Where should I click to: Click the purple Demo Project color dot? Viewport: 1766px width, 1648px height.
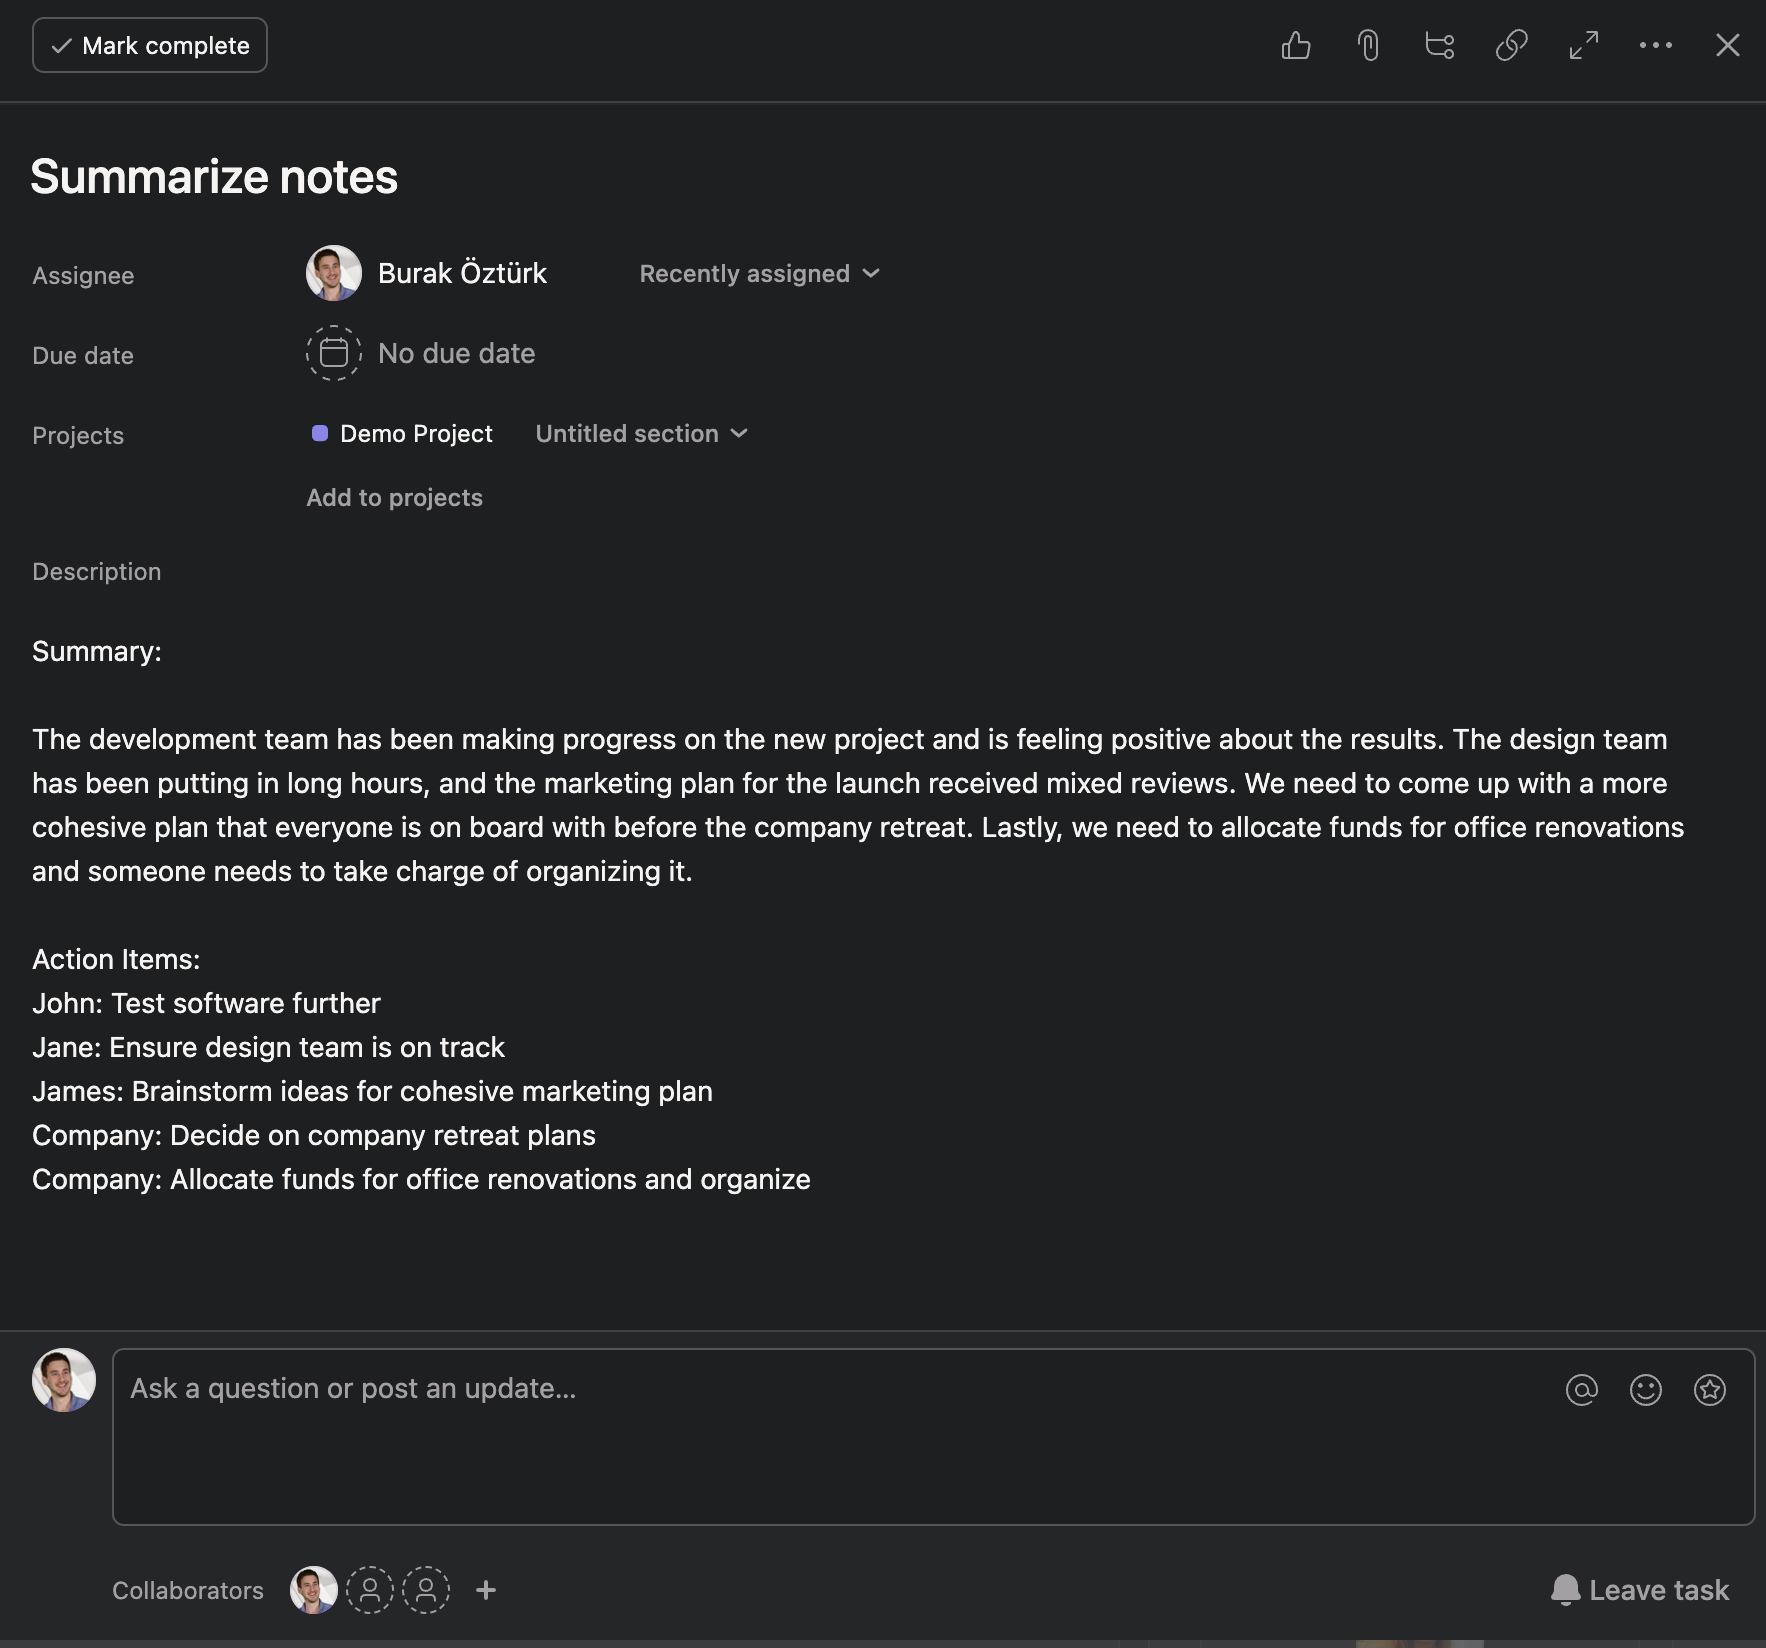[320, 434]
